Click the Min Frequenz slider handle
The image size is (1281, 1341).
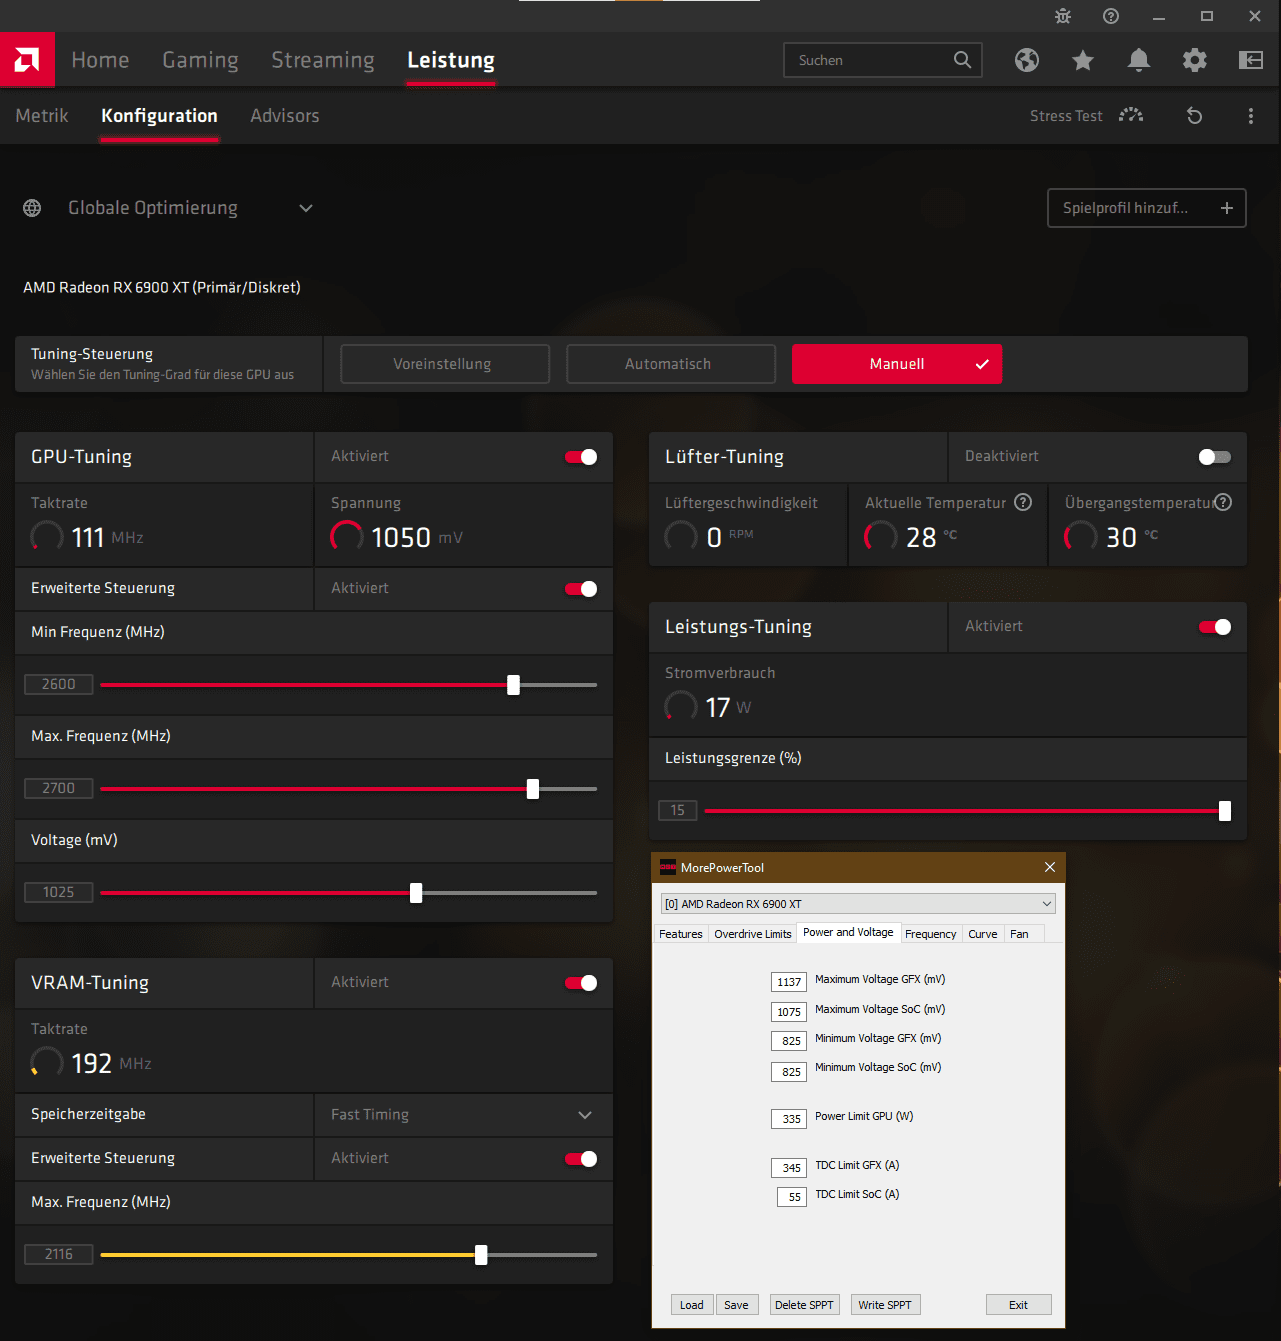[513, 685]
